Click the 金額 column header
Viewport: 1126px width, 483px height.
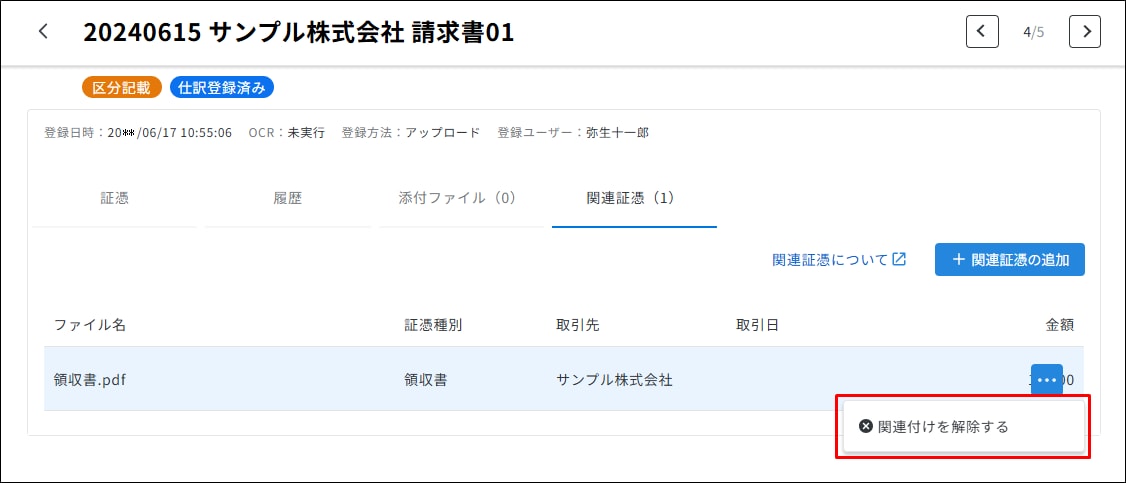(1059, 325)
